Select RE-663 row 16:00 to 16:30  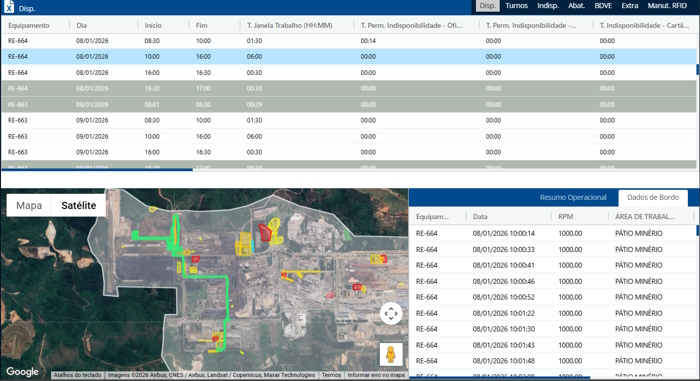[x=349, y=152]
